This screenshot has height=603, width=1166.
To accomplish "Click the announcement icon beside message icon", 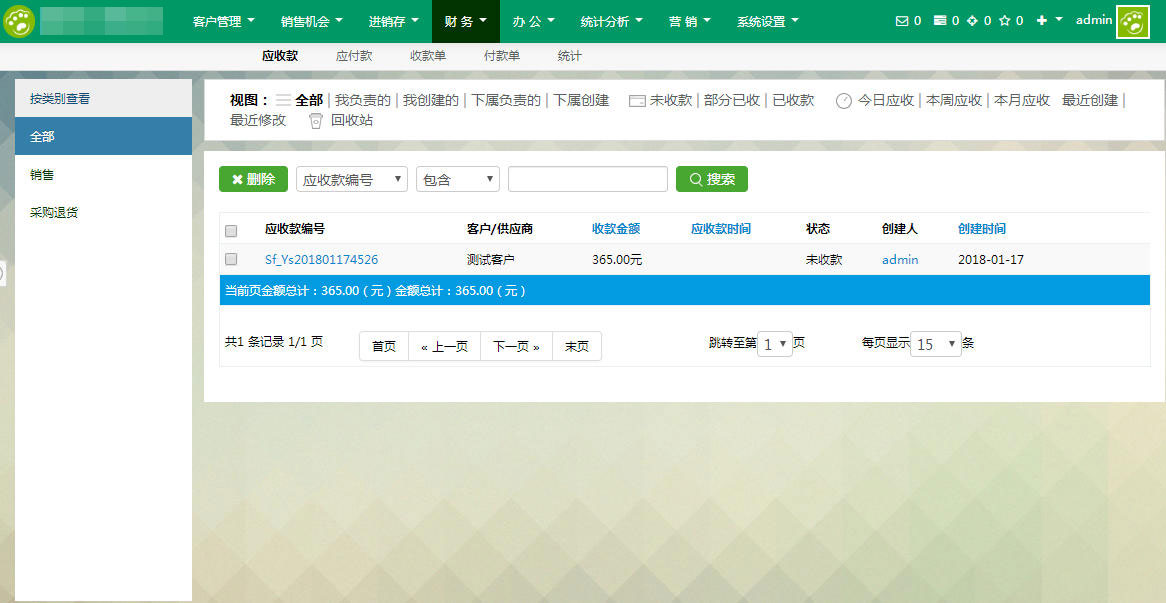I will pos(940,19).
